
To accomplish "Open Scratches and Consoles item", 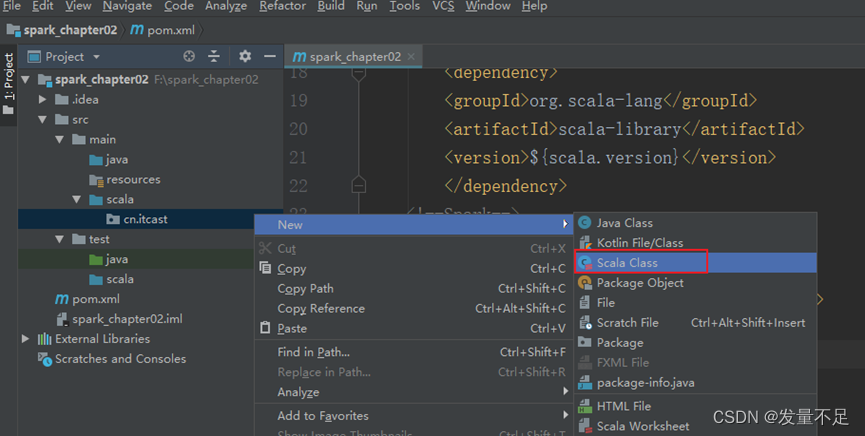I will click(x=120, y=359).
